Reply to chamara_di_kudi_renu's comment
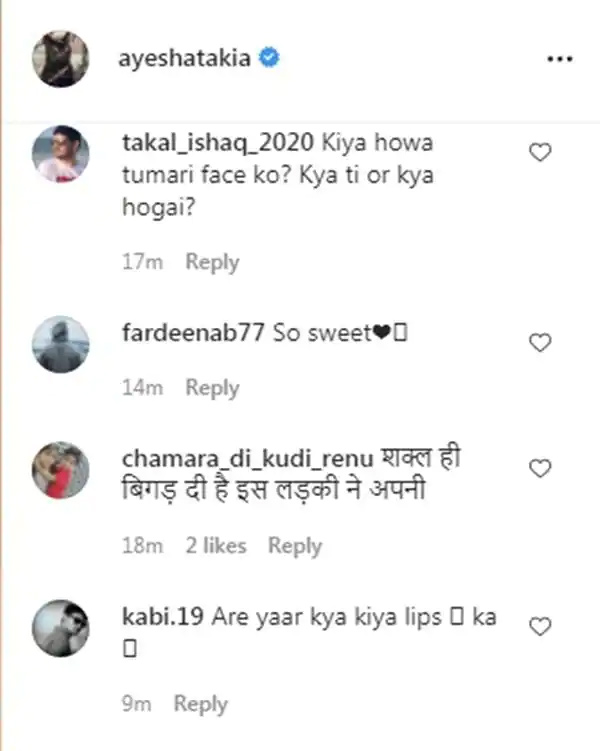Image resolution: width=600 pixels, height=751 pixels. [294, 546]
